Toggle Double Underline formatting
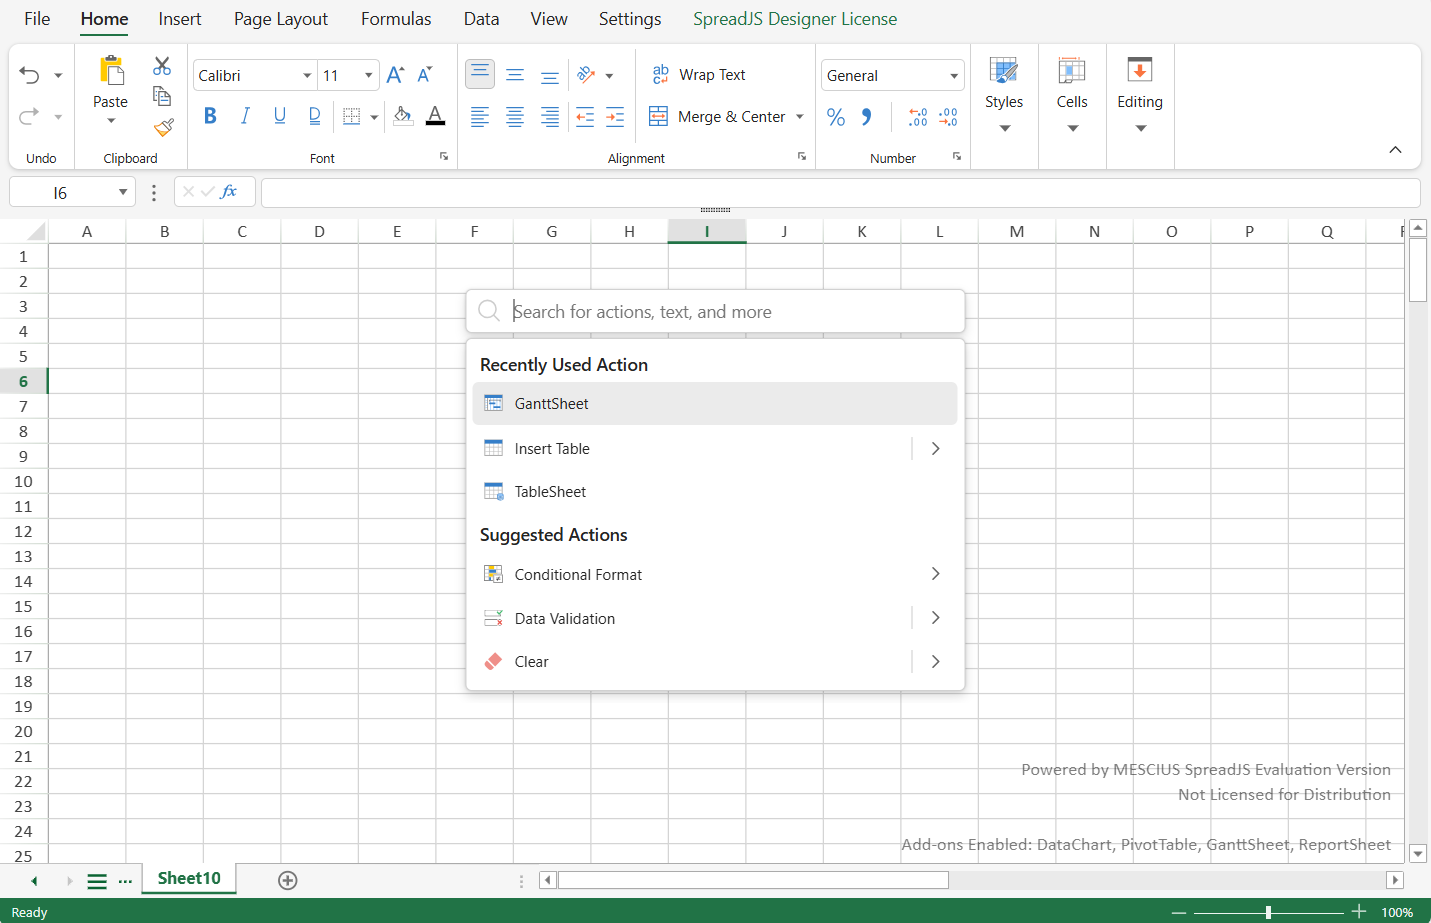Screen dimensions: 1431x923 pos(315,116)
